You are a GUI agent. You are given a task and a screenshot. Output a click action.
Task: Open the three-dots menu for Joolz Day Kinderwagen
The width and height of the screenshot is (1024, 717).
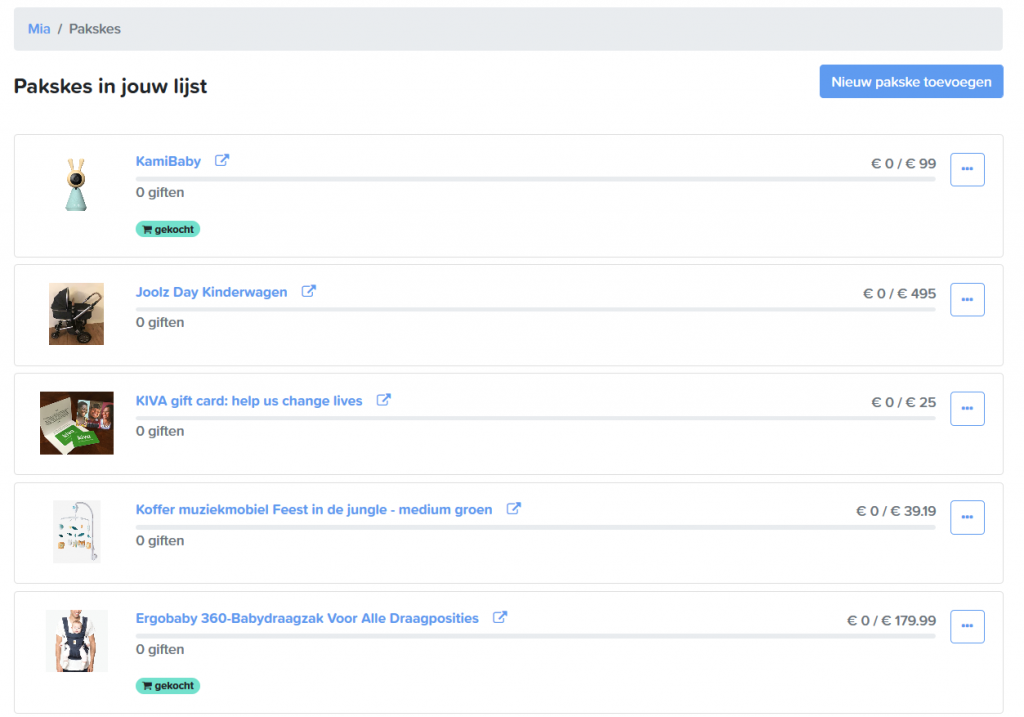pyautogui.click(x=967, y=300)
